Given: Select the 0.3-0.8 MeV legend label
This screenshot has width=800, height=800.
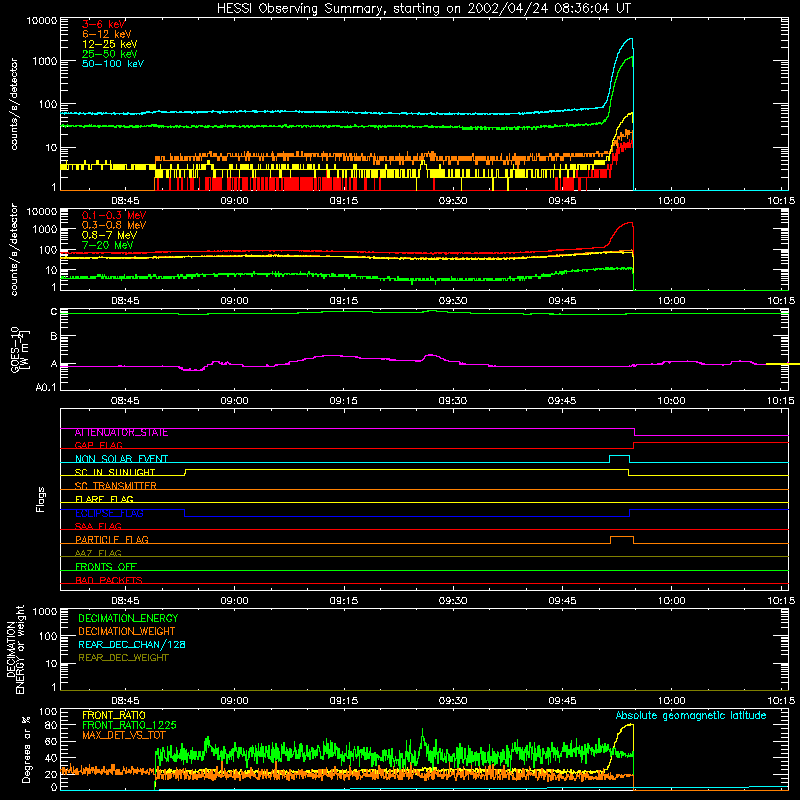Looking at the screenshot, I should 114,225.
